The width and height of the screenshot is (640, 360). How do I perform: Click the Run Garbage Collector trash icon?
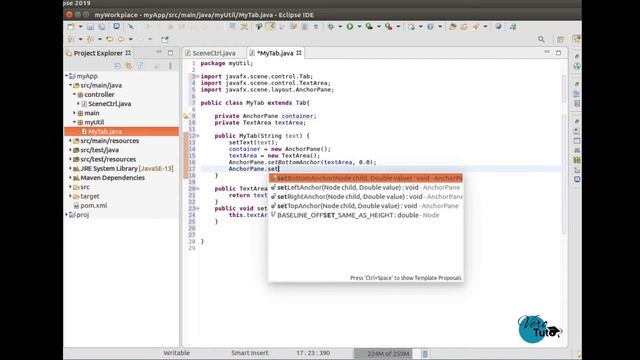tap(425, 353)
